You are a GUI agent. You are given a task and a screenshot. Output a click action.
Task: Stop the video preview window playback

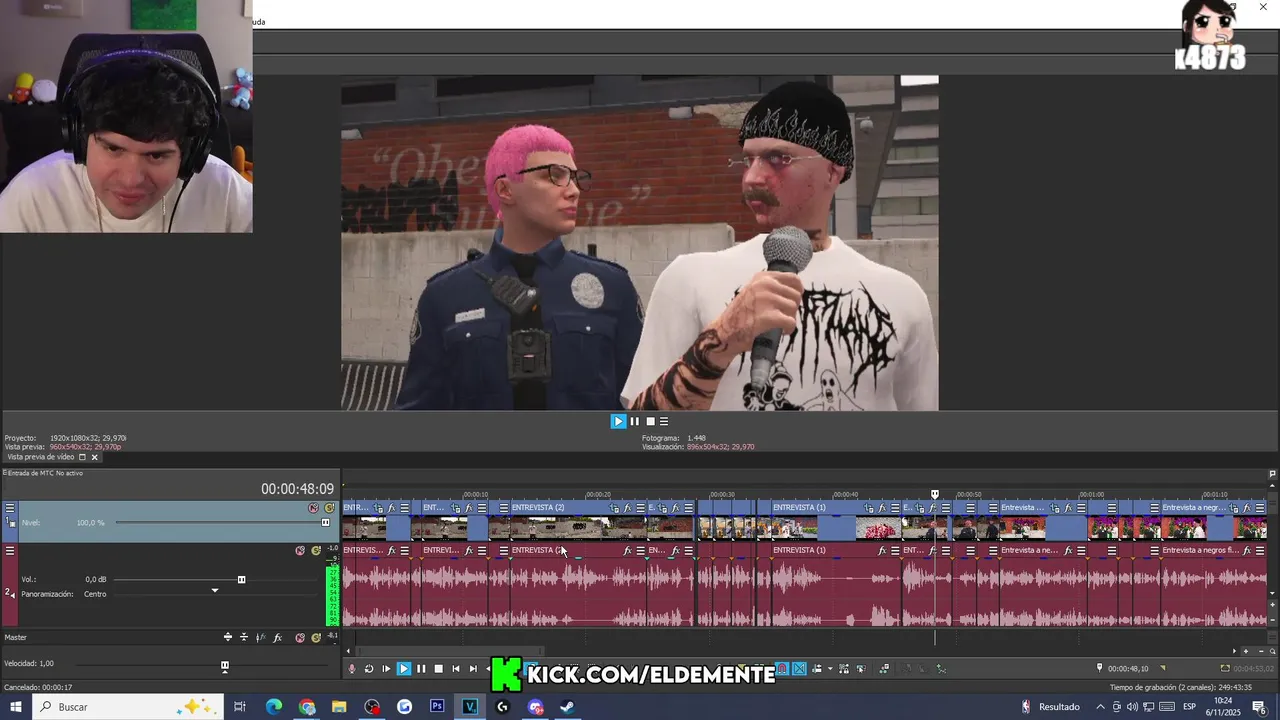[650, 421]
